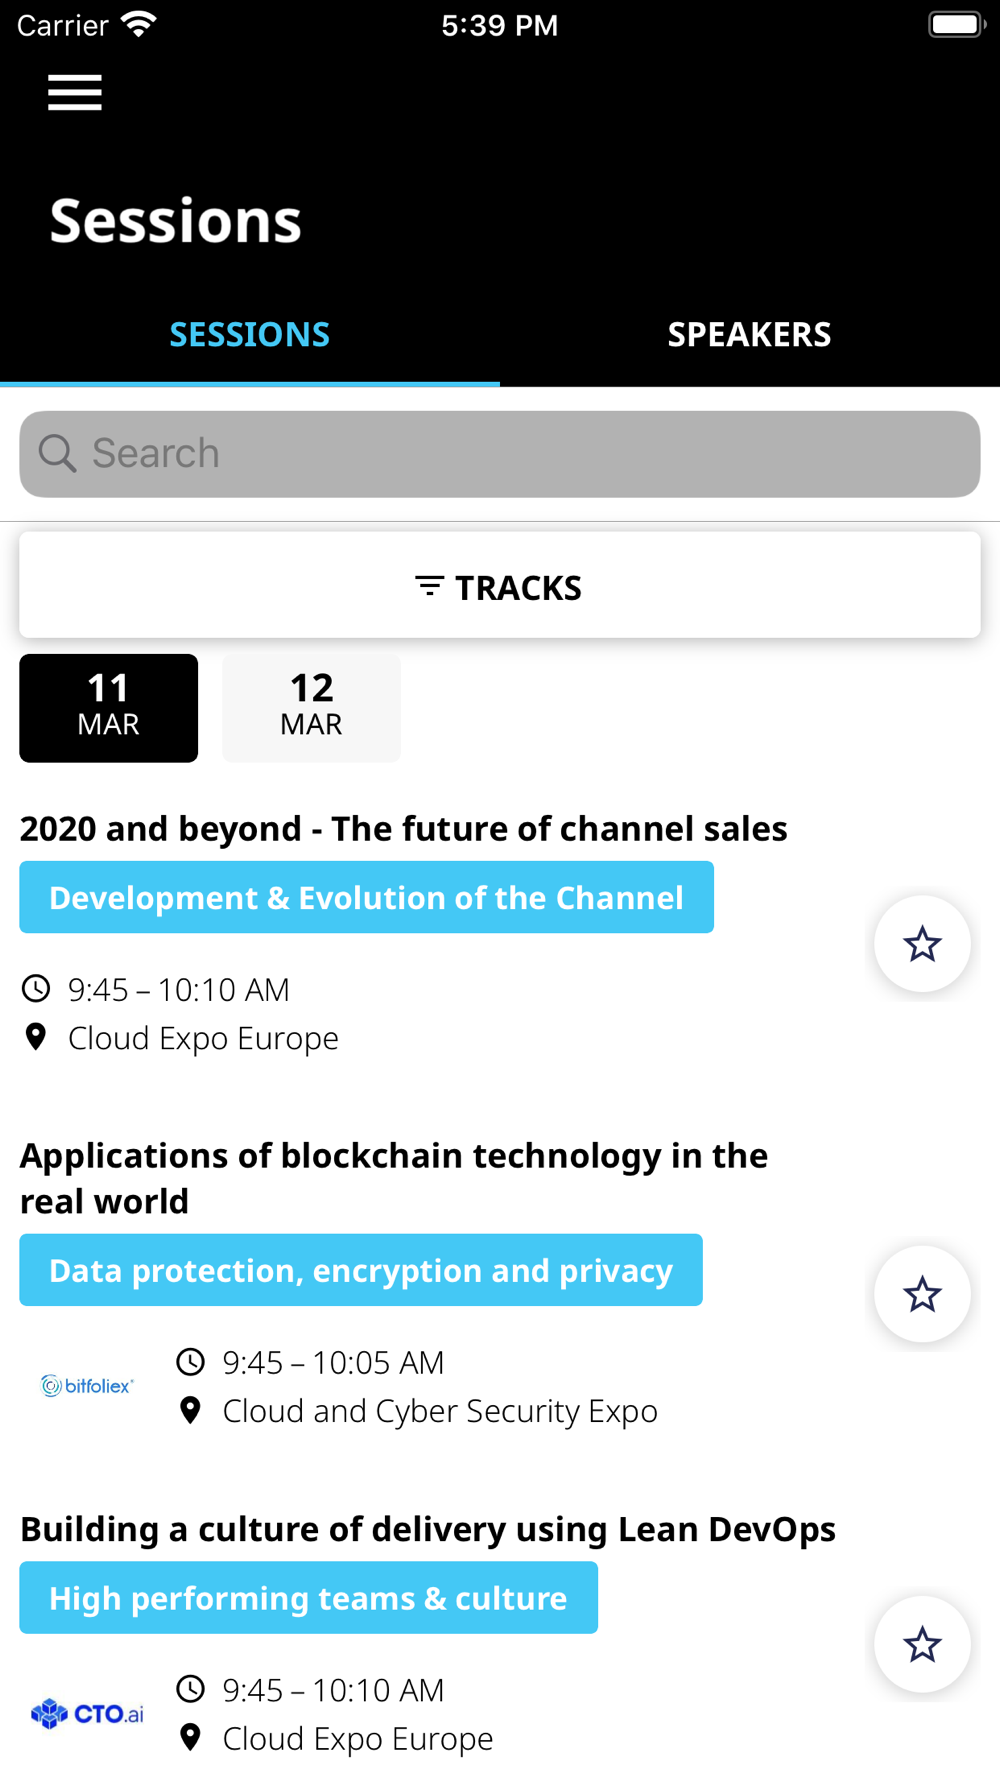
Task: Open the hamburger navigation menu
Action: tap(75, 93)
